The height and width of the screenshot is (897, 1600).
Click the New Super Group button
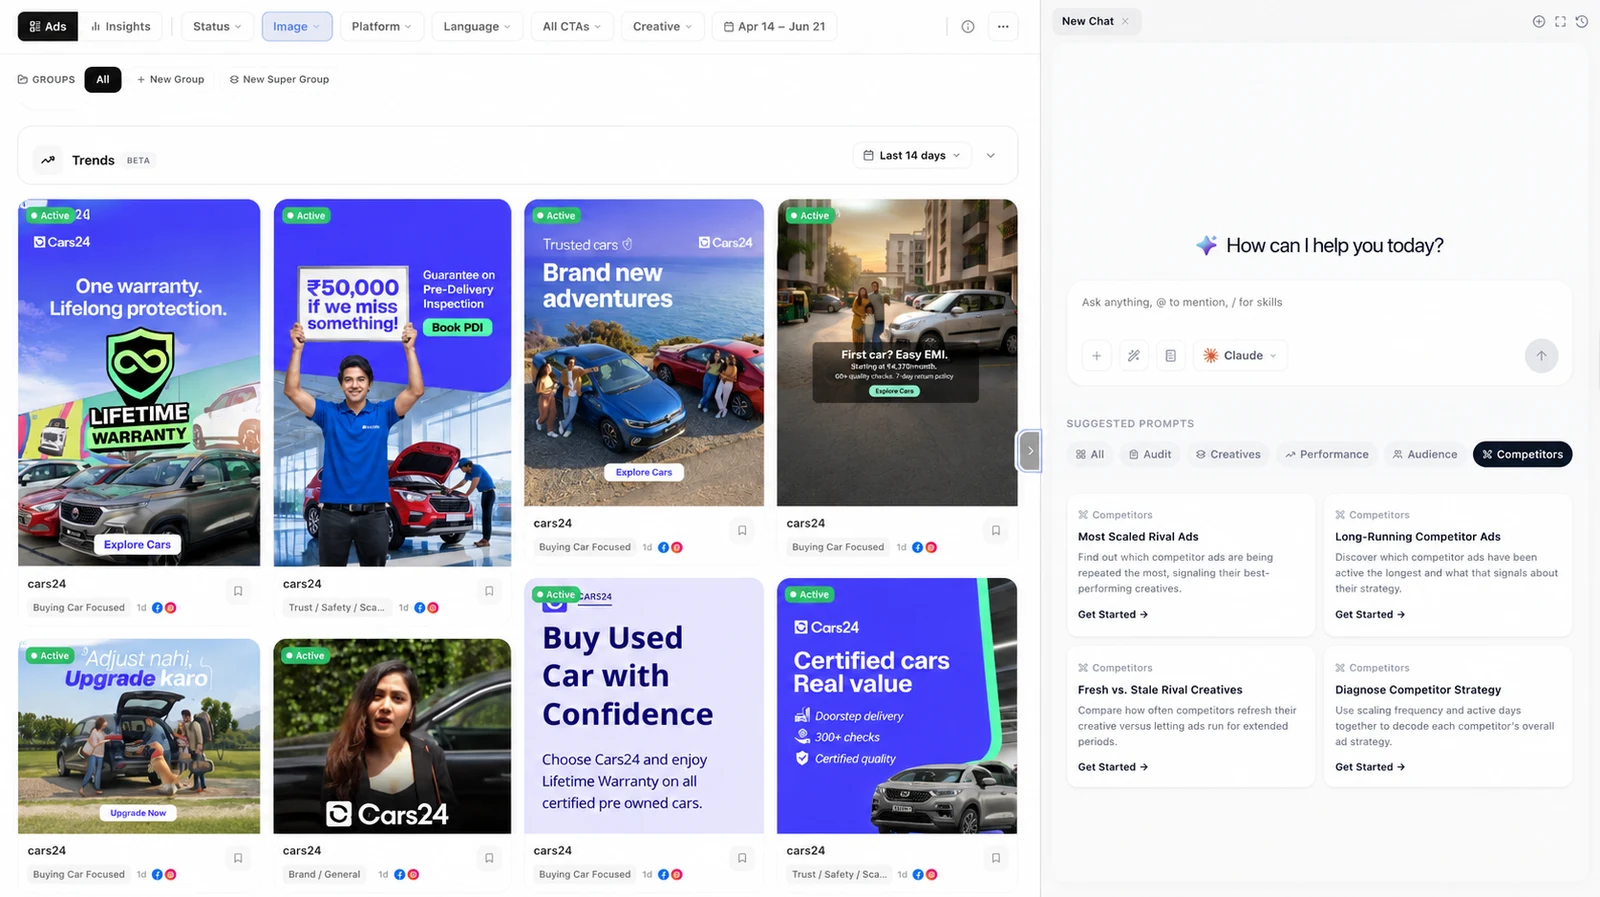point(279,79)
